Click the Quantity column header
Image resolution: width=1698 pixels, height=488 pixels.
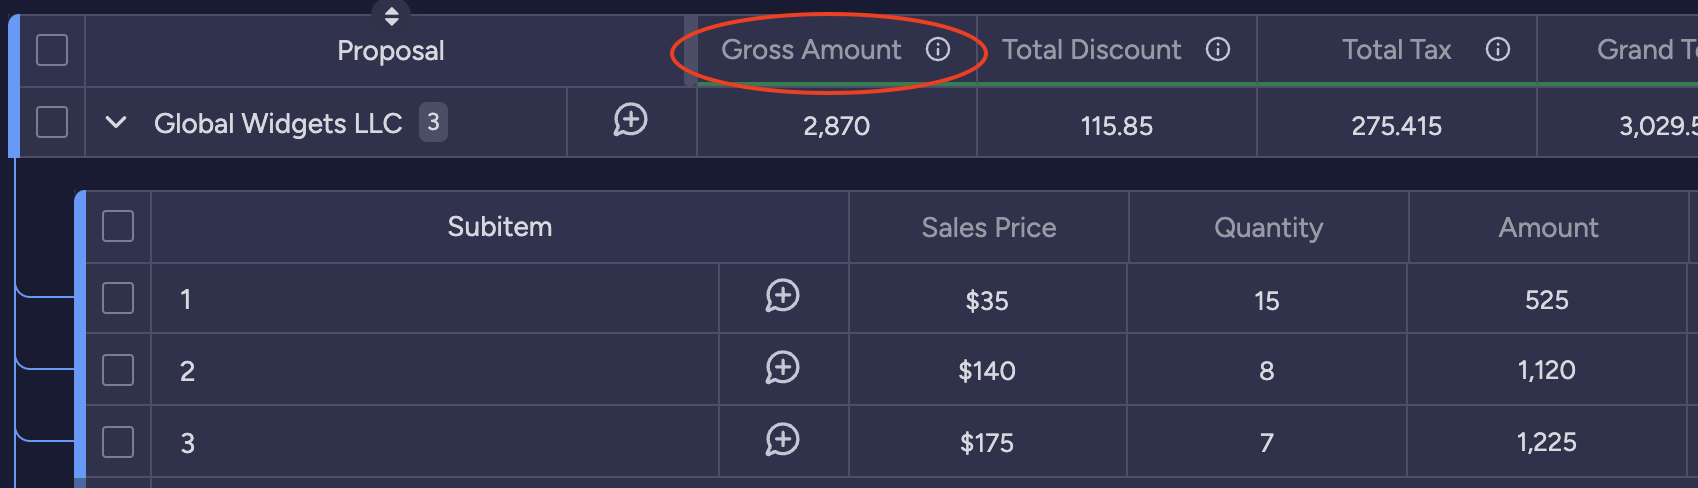pos(1268,227)
